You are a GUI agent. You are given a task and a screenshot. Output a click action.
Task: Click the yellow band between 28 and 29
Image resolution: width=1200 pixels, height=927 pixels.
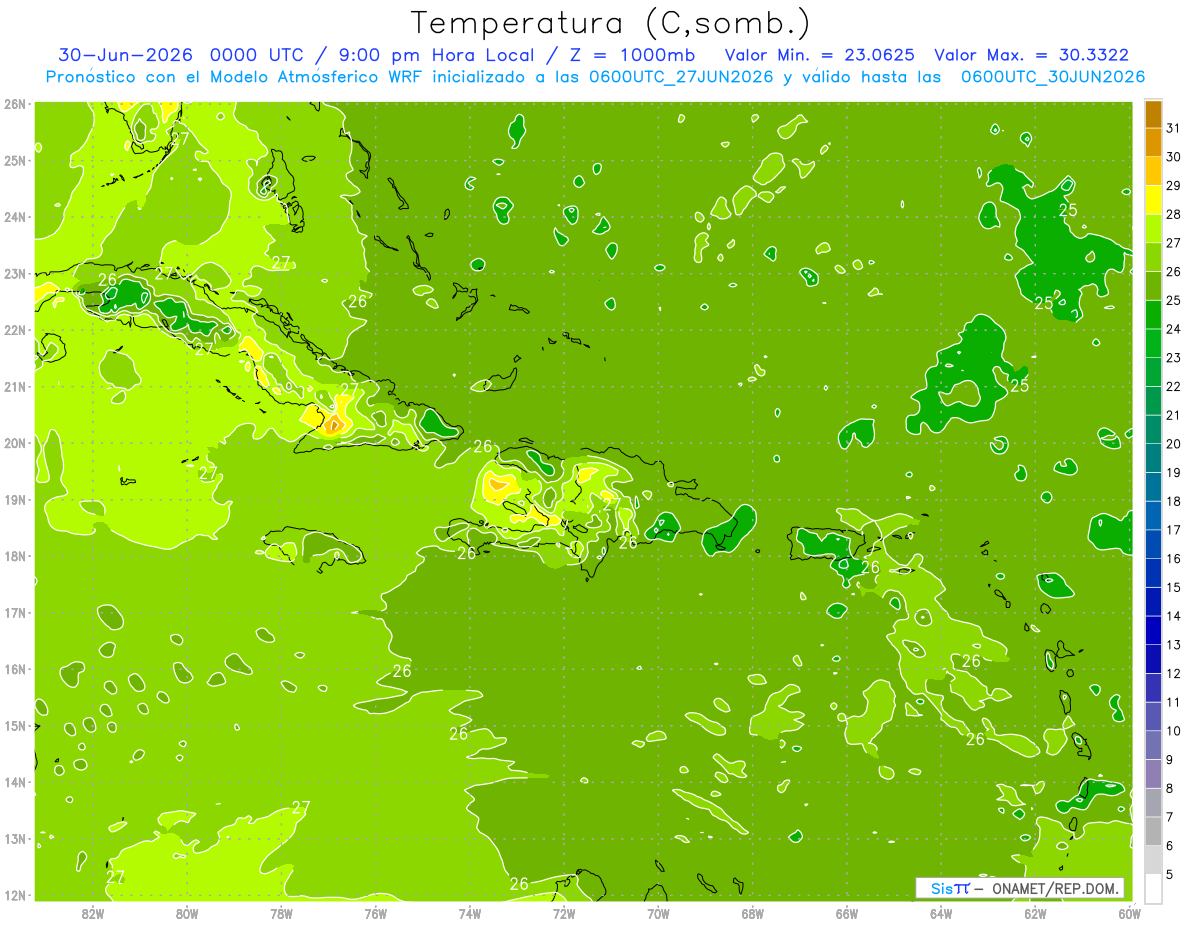pyautogui.click(x=1153, y=199)
